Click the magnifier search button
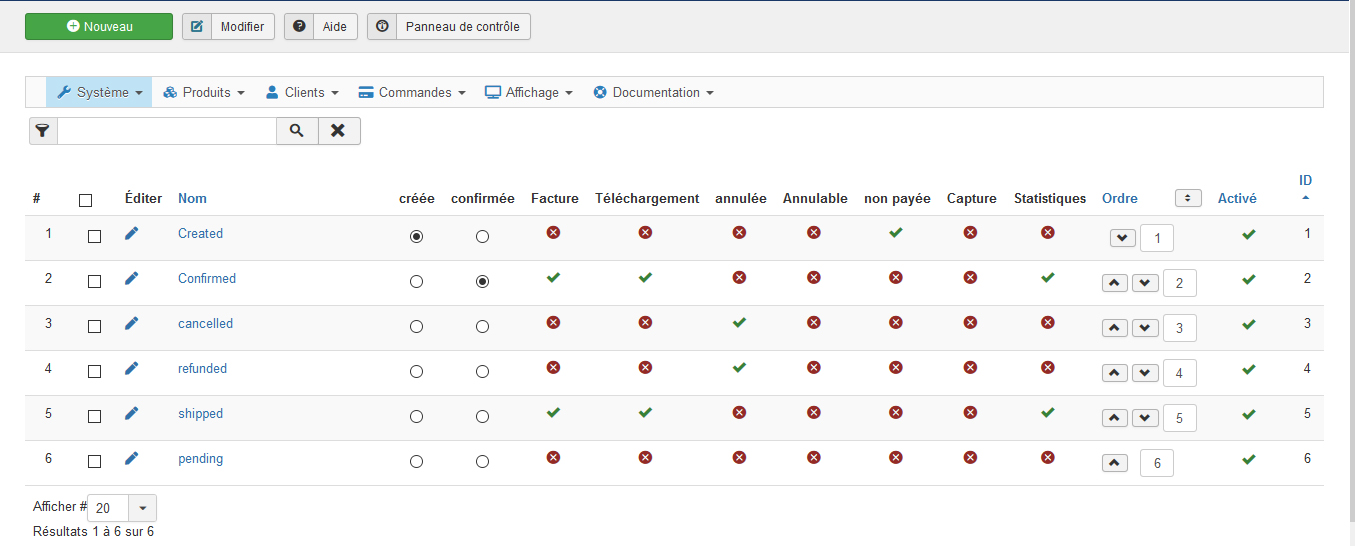 pos(297,131)
